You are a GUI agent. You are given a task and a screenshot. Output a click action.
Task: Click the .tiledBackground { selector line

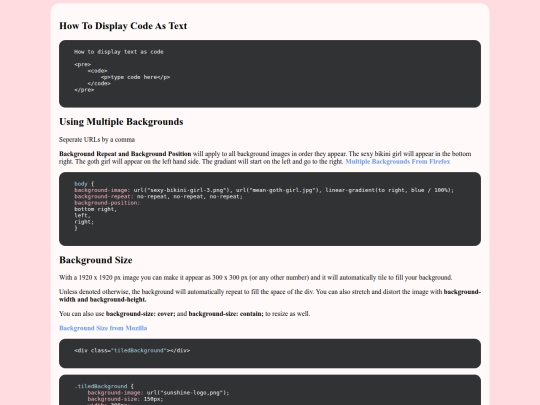click(104, 386)
